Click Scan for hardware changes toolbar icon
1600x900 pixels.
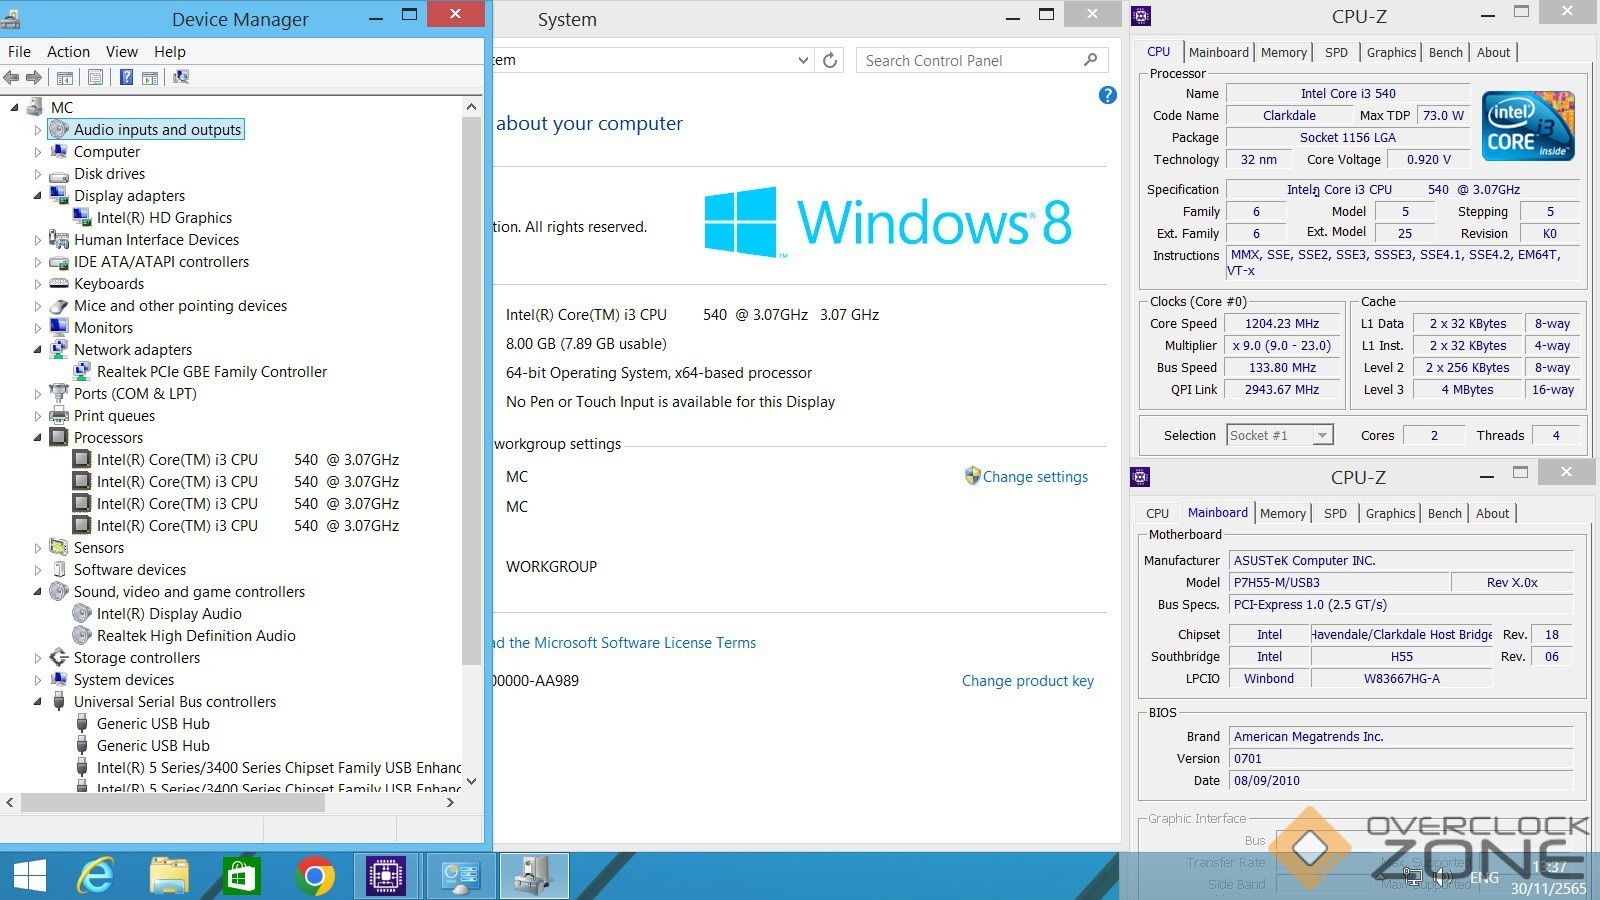181,77
